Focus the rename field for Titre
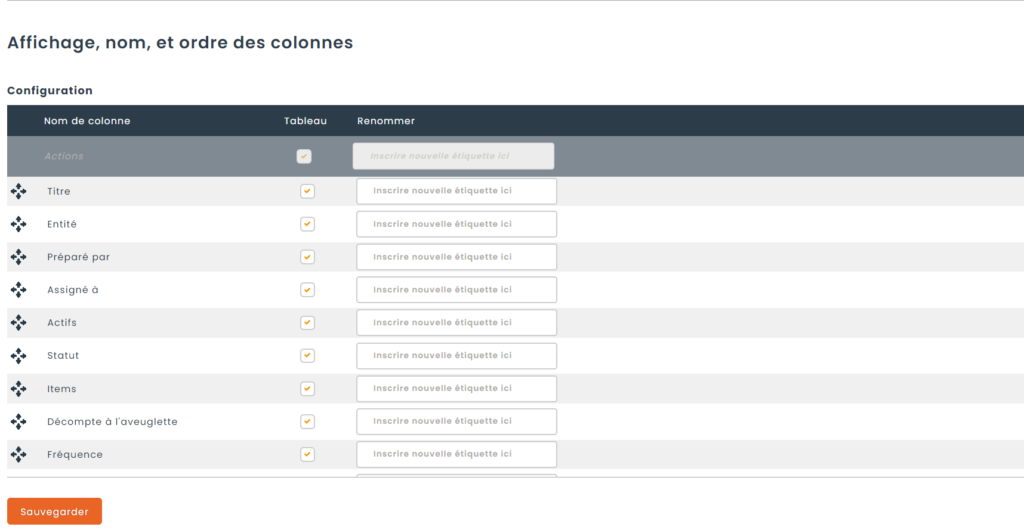1024x530 pixels. point(456,191)
